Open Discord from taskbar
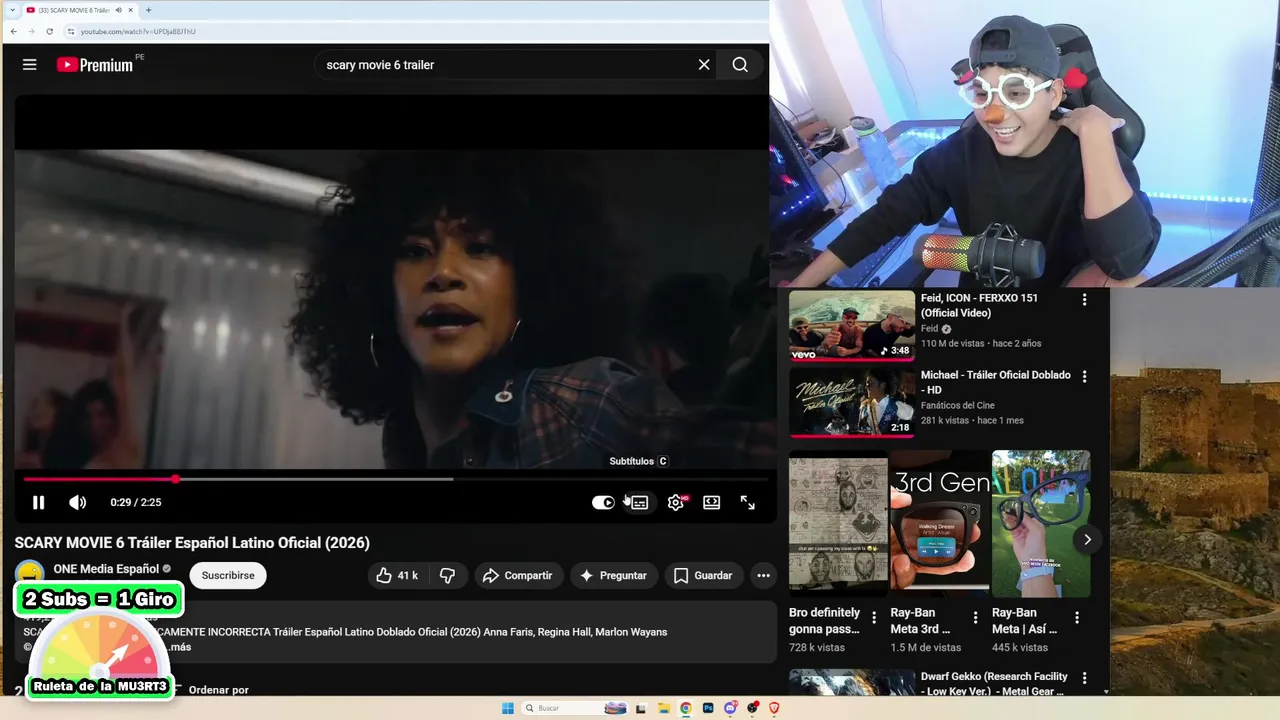 (730, 708)
